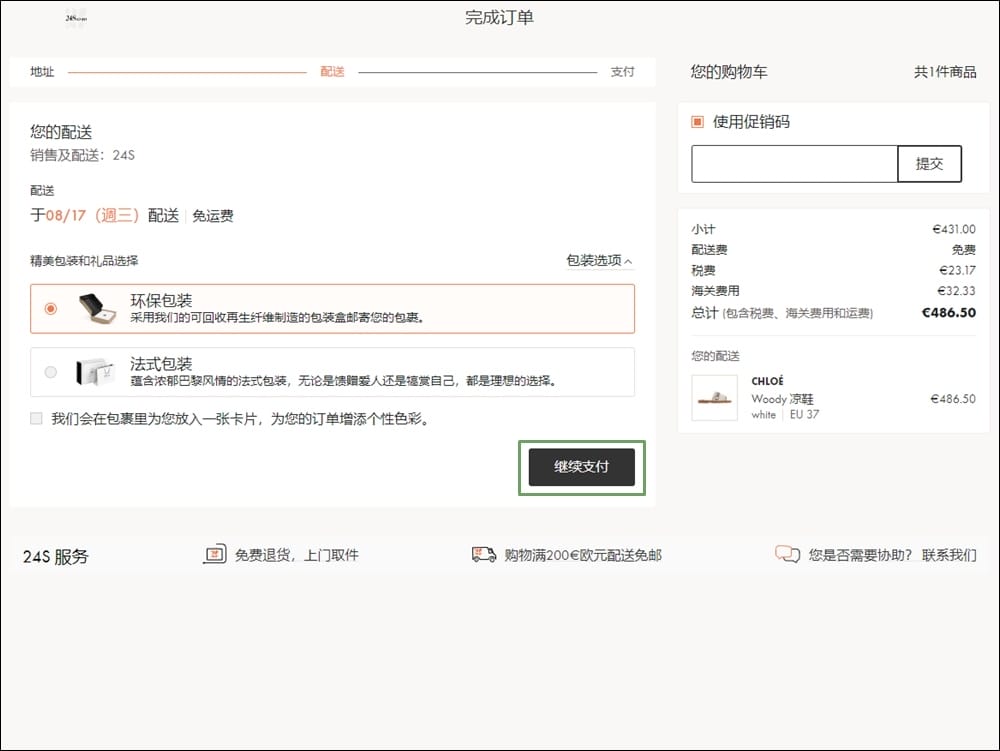Viewport: 1000px width, 751px height.
Task: Click the tax value €23.17
Action: point(957,270)
